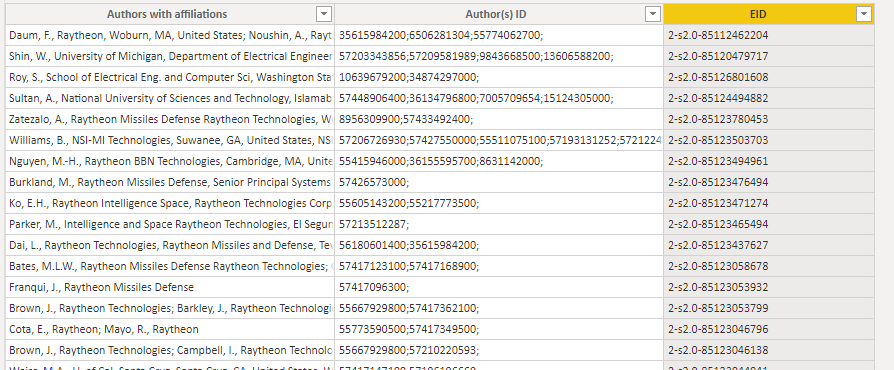Click the author ID cell 57426573000;
Viewport: 894px width, 370px height.
pyautogui.click(x=499, y=182)
